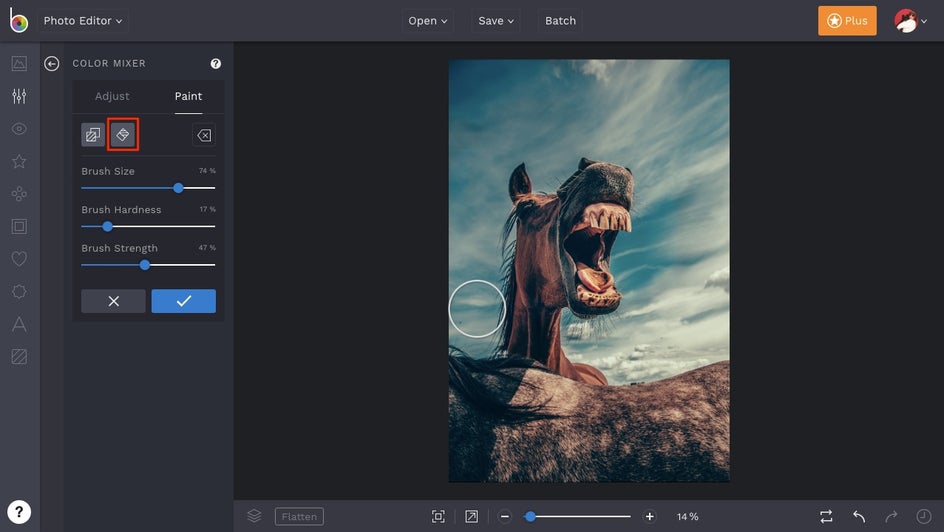Click the COLOR MIXER panel title
Viewport: 944px width, 532px height.
coord(109,63)
